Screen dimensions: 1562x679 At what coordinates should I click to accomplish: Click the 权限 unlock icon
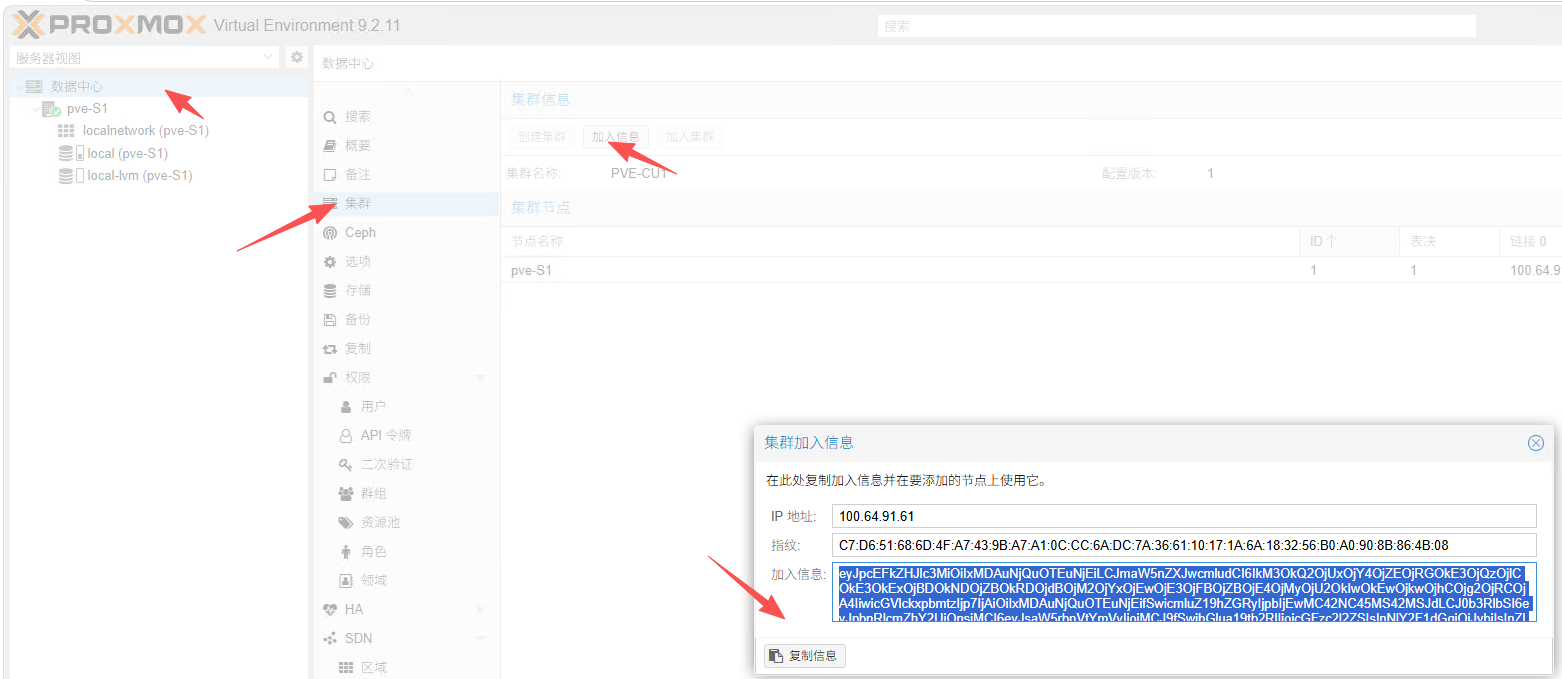pyautogui.click(x=330, y=378)
